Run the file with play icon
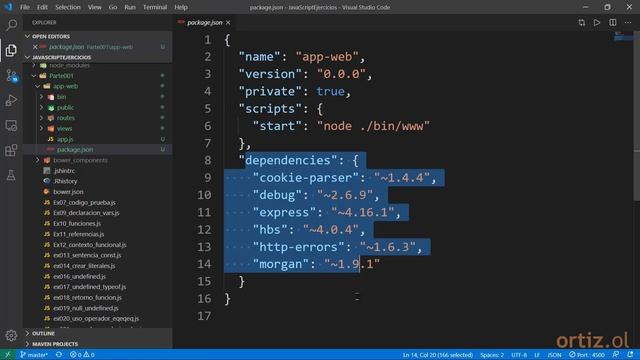 coord(597,22)
